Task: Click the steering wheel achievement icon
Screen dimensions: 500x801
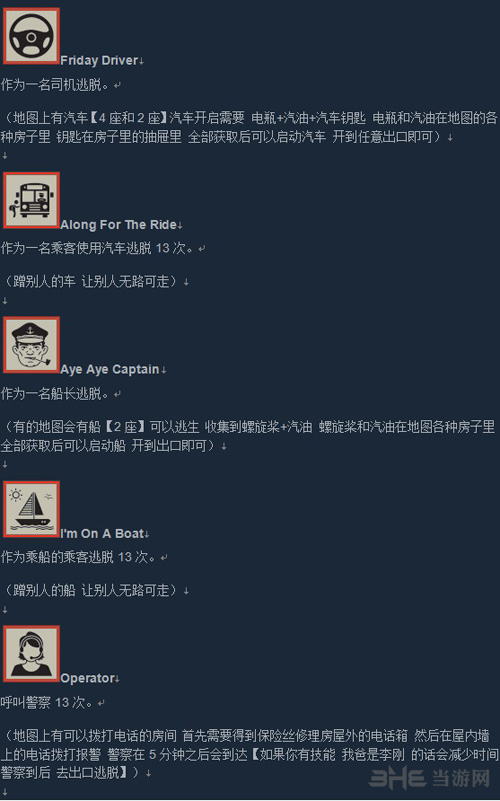Action: click(32, 36)
